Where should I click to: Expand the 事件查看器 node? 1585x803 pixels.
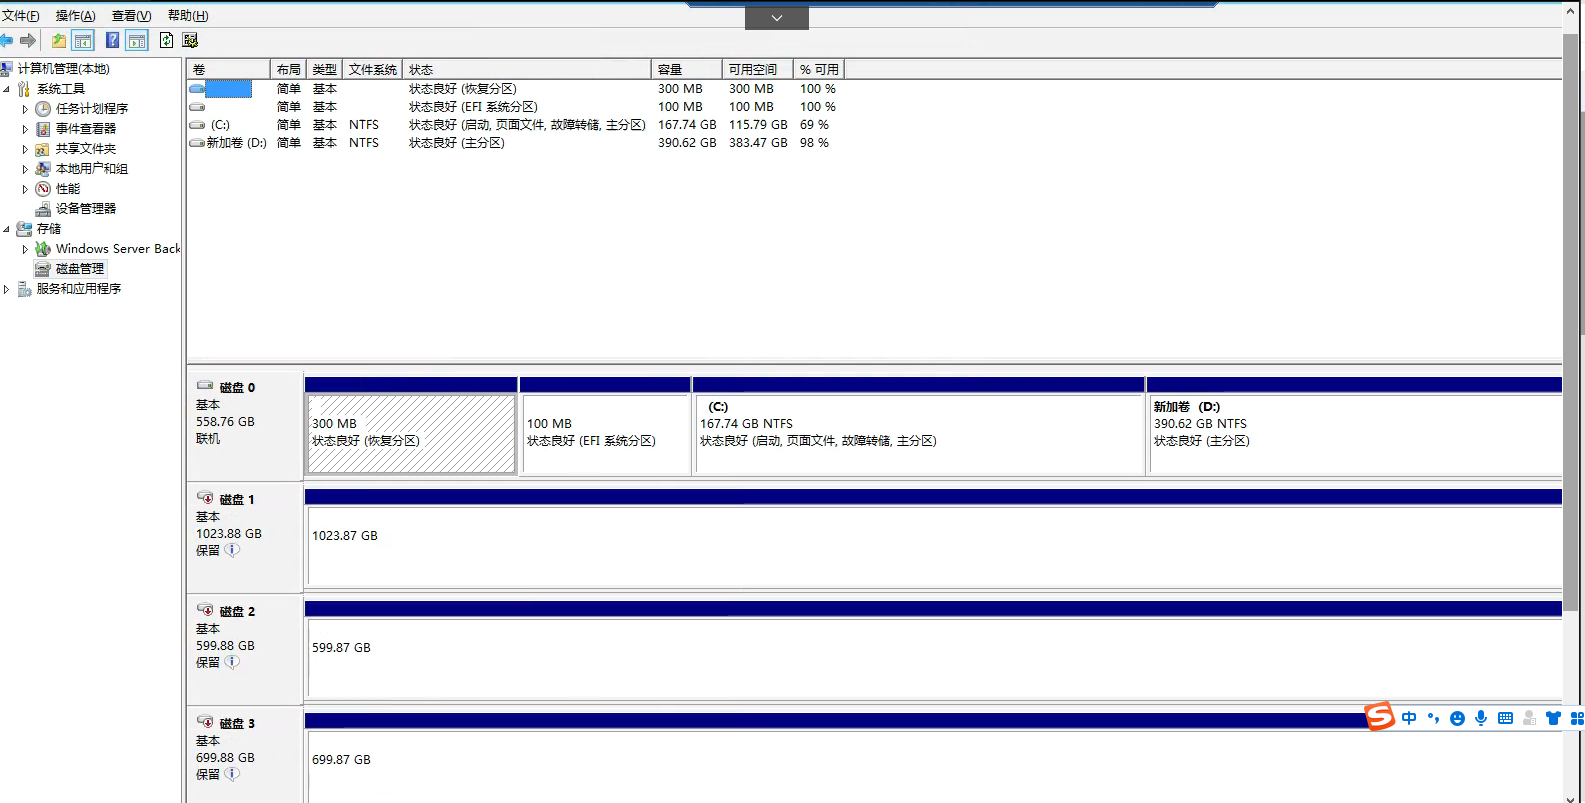tap(25, 129)
